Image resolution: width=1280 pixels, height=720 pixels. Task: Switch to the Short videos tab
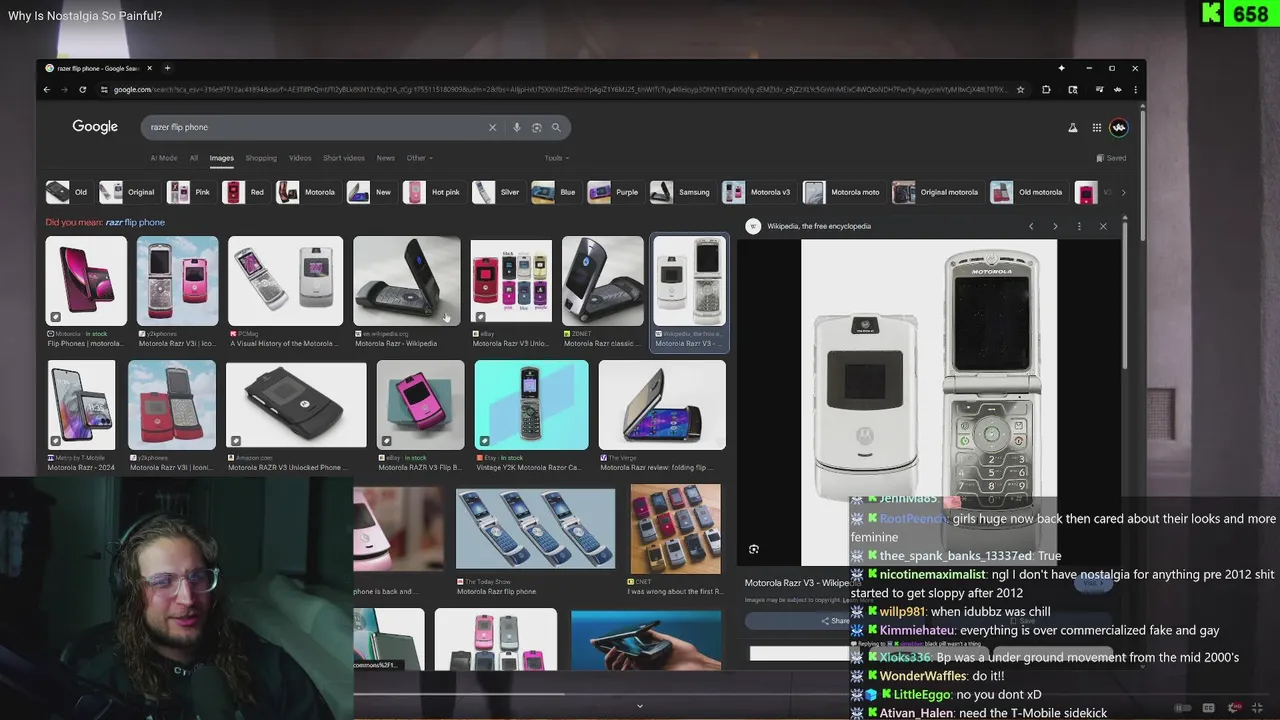[x=344, y=158]
